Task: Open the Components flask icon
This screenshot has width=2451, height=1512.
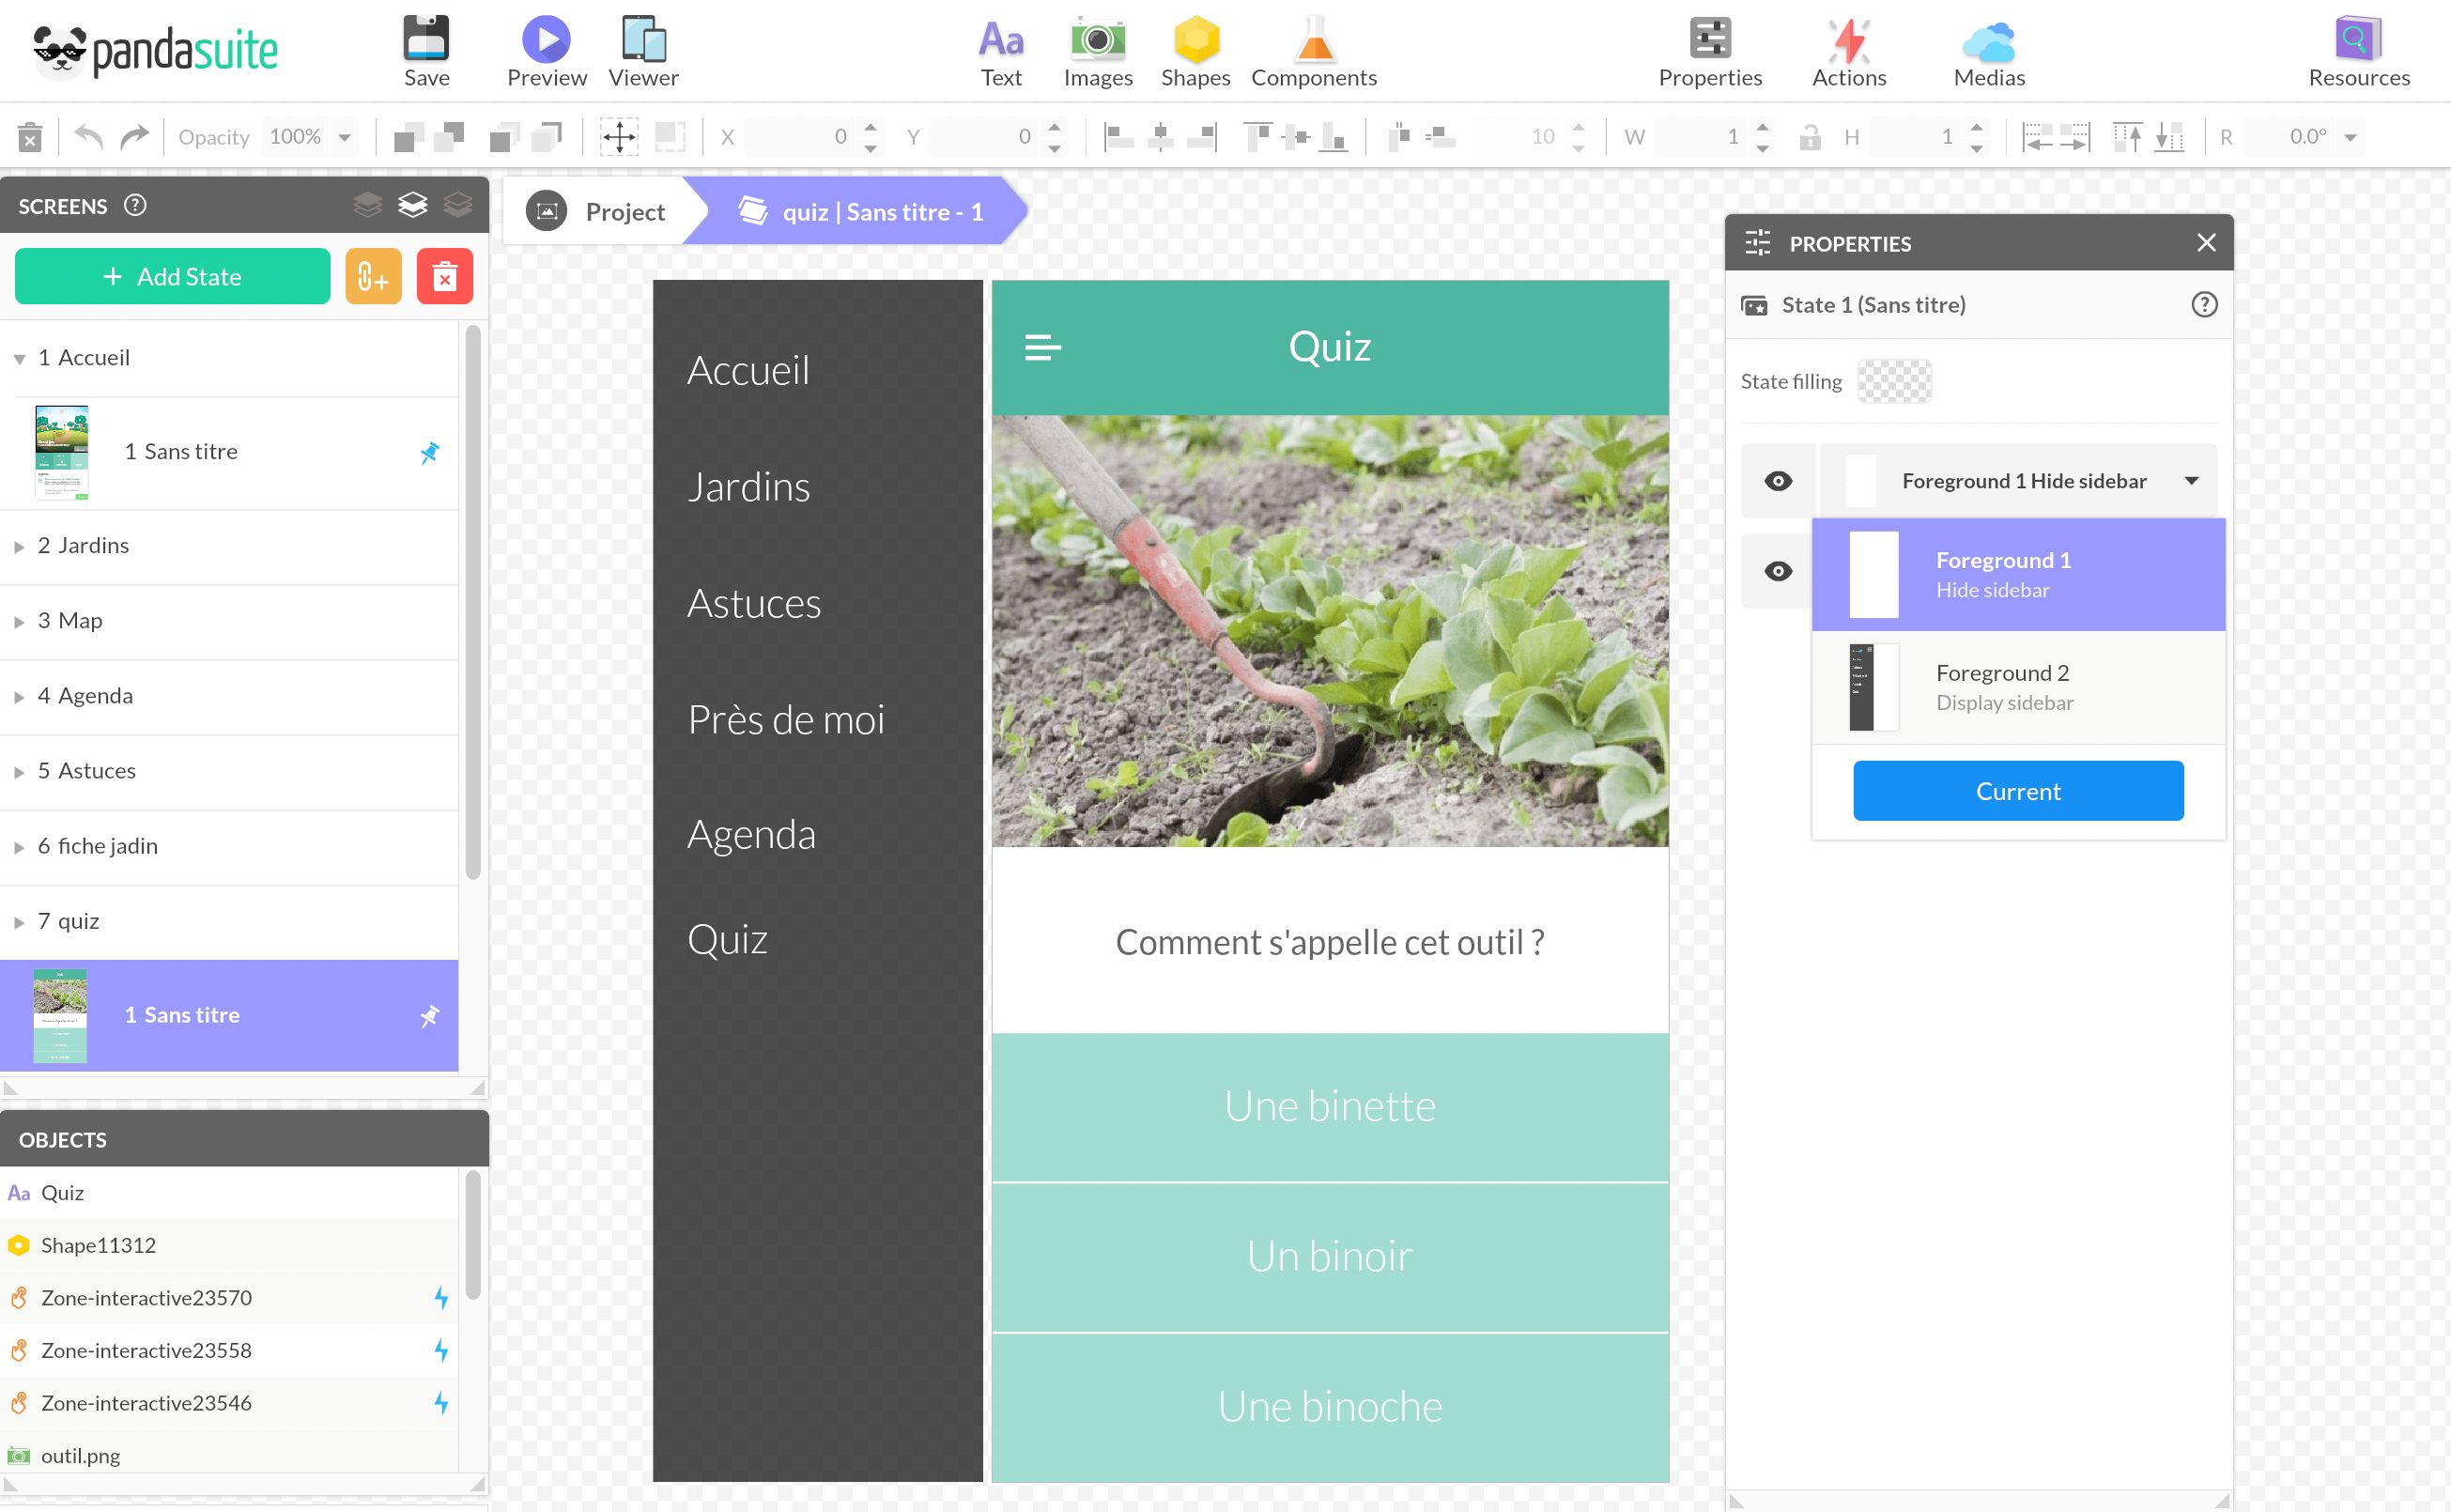Action: click(1313, 40)
